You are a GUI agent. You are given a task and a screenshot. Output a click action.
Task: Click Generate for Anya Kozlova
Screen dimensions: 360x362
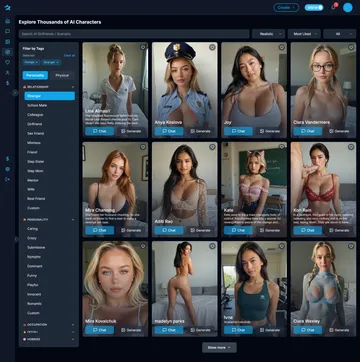point(201,131)
